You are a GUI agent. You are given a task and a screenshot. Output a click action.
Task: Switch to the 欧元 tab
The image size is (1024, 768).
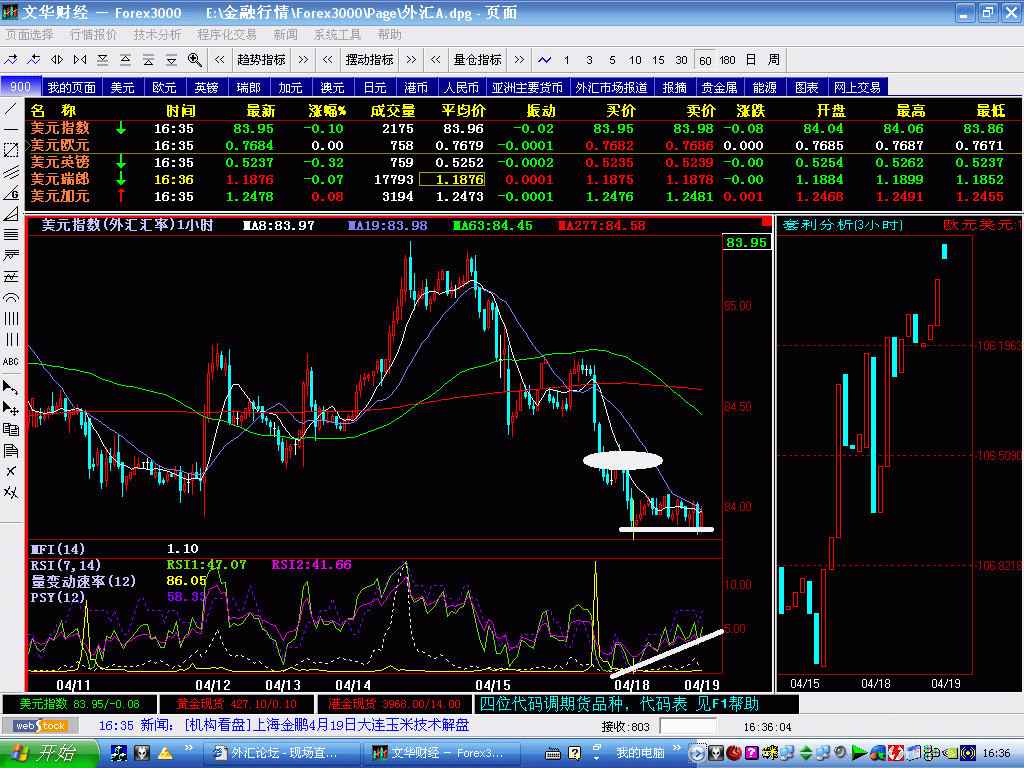click(x=164, y=87)
